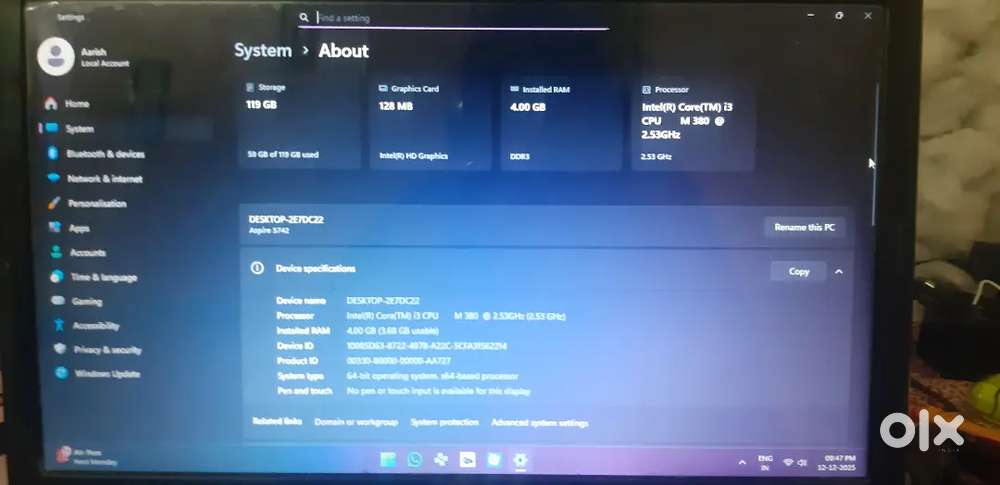The image size is (1000, 485).
Task: Click the Device specifications info icon
Action: coord(257,268)
